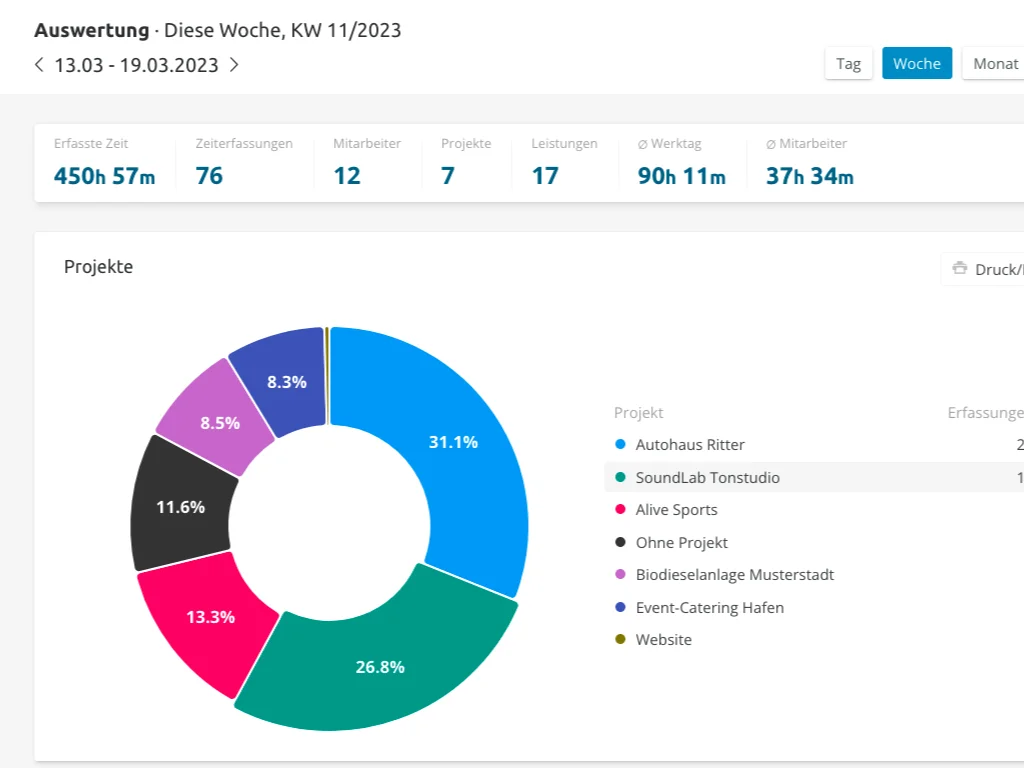
Task: Go to next week with right chevron
Action: [x=234, y=65]
